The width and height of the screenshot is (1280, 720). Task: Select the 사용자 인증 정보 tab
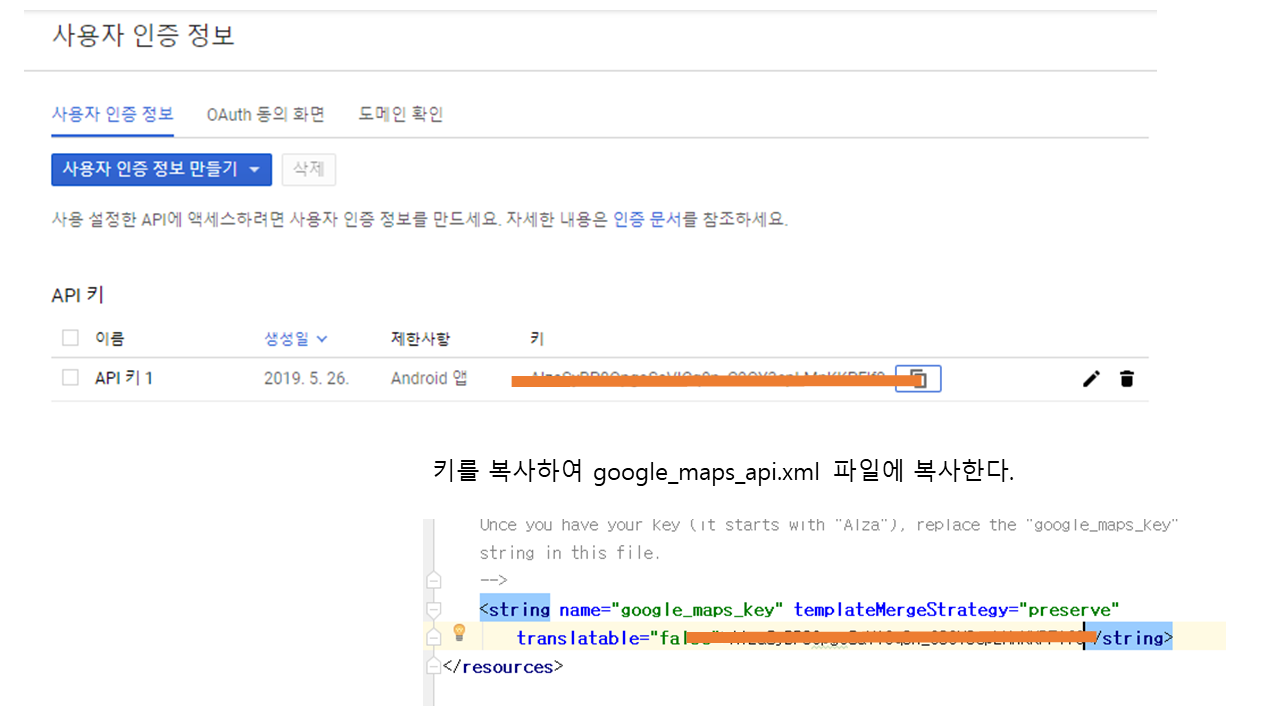(112, 113)
